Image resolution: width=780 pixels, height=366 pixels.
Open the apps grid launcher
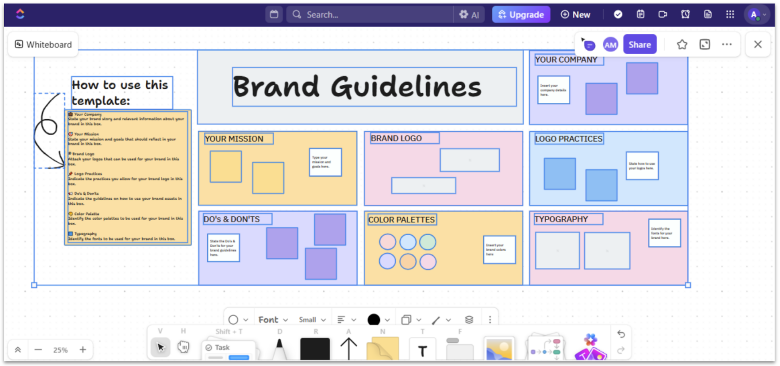[x=730, y=14]
